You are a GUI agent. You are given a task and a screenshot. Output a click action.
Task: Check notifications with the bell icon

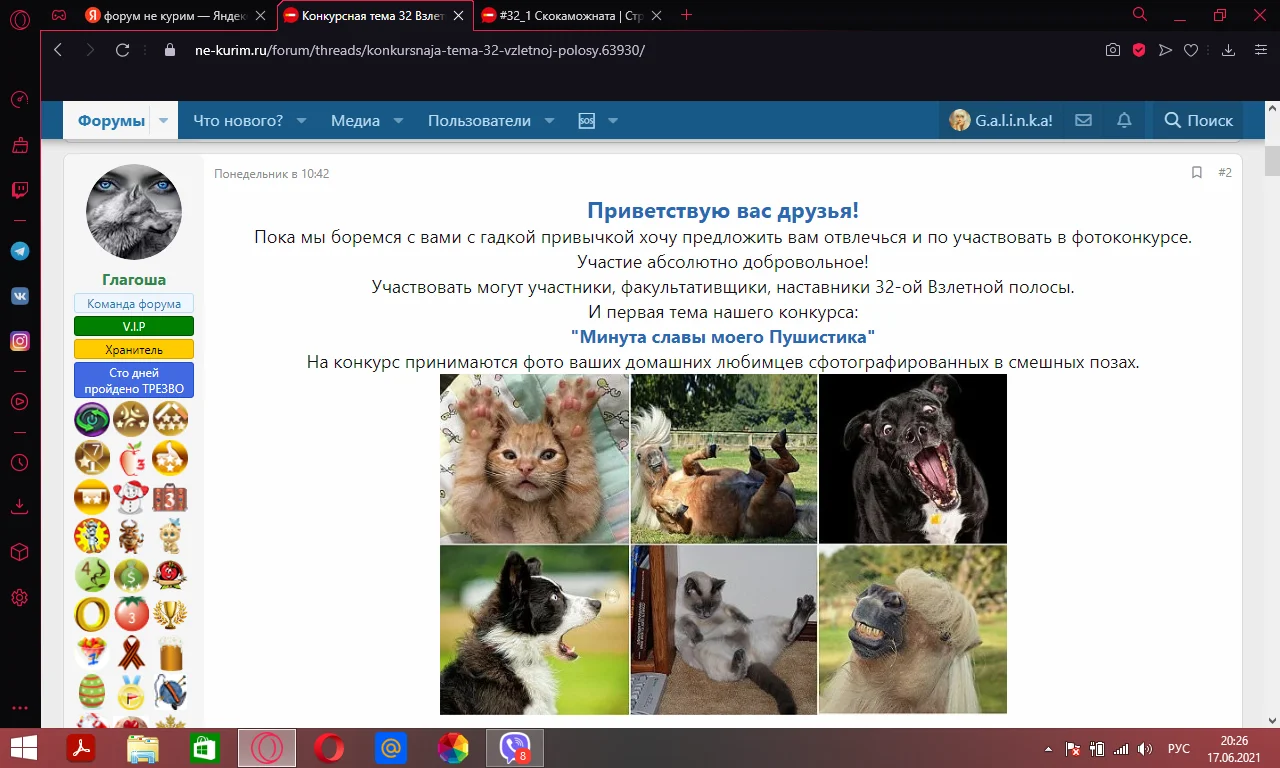(1123, 120)
